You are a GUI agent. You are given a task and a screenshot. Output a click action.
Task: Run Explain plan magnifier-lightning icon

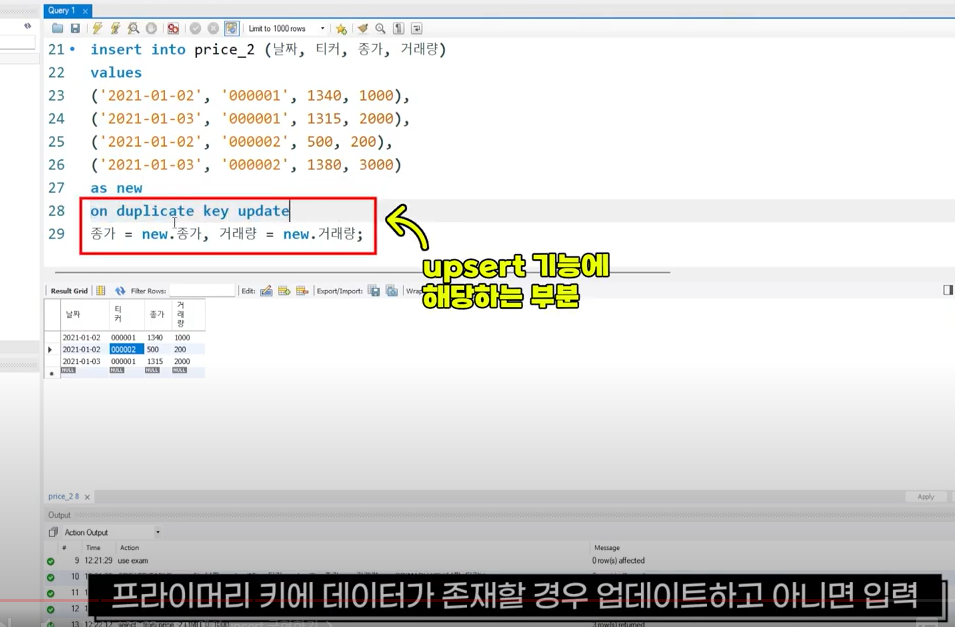pos(133,28)
